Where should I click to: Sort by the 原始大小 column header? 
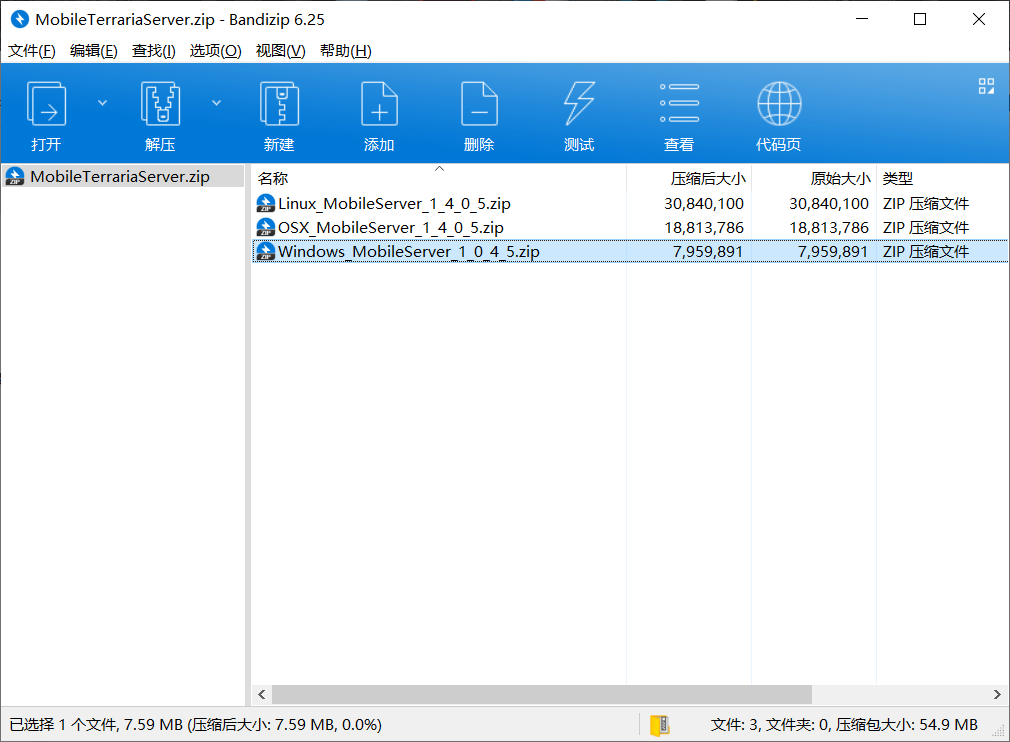(x=814, y=178)
